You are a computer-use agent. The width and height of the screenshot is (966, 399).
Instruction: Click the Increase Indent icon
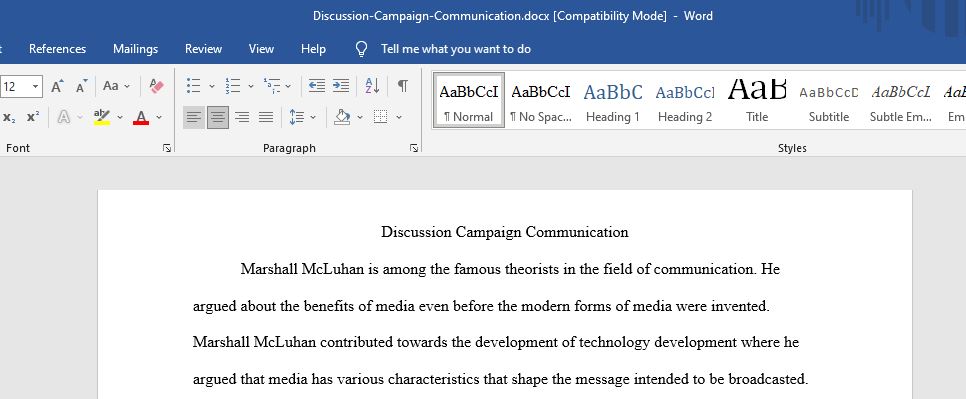click(341, 86)
